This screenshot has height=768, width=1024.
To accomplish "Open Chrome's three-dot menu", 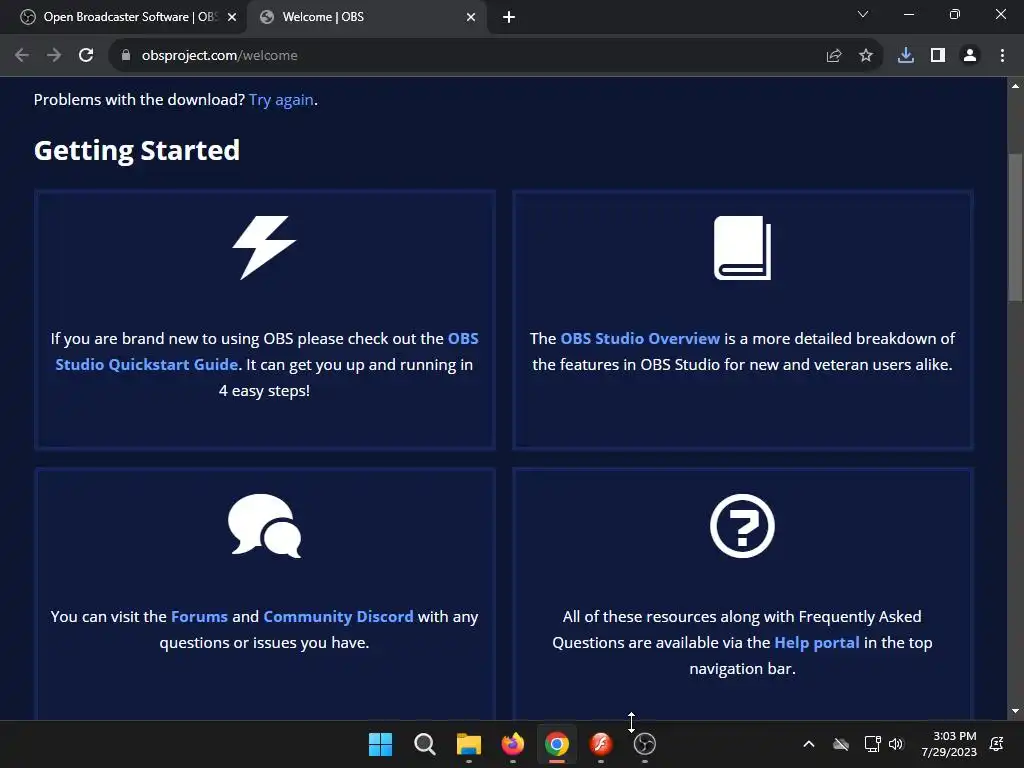I will coord(1002,56).
